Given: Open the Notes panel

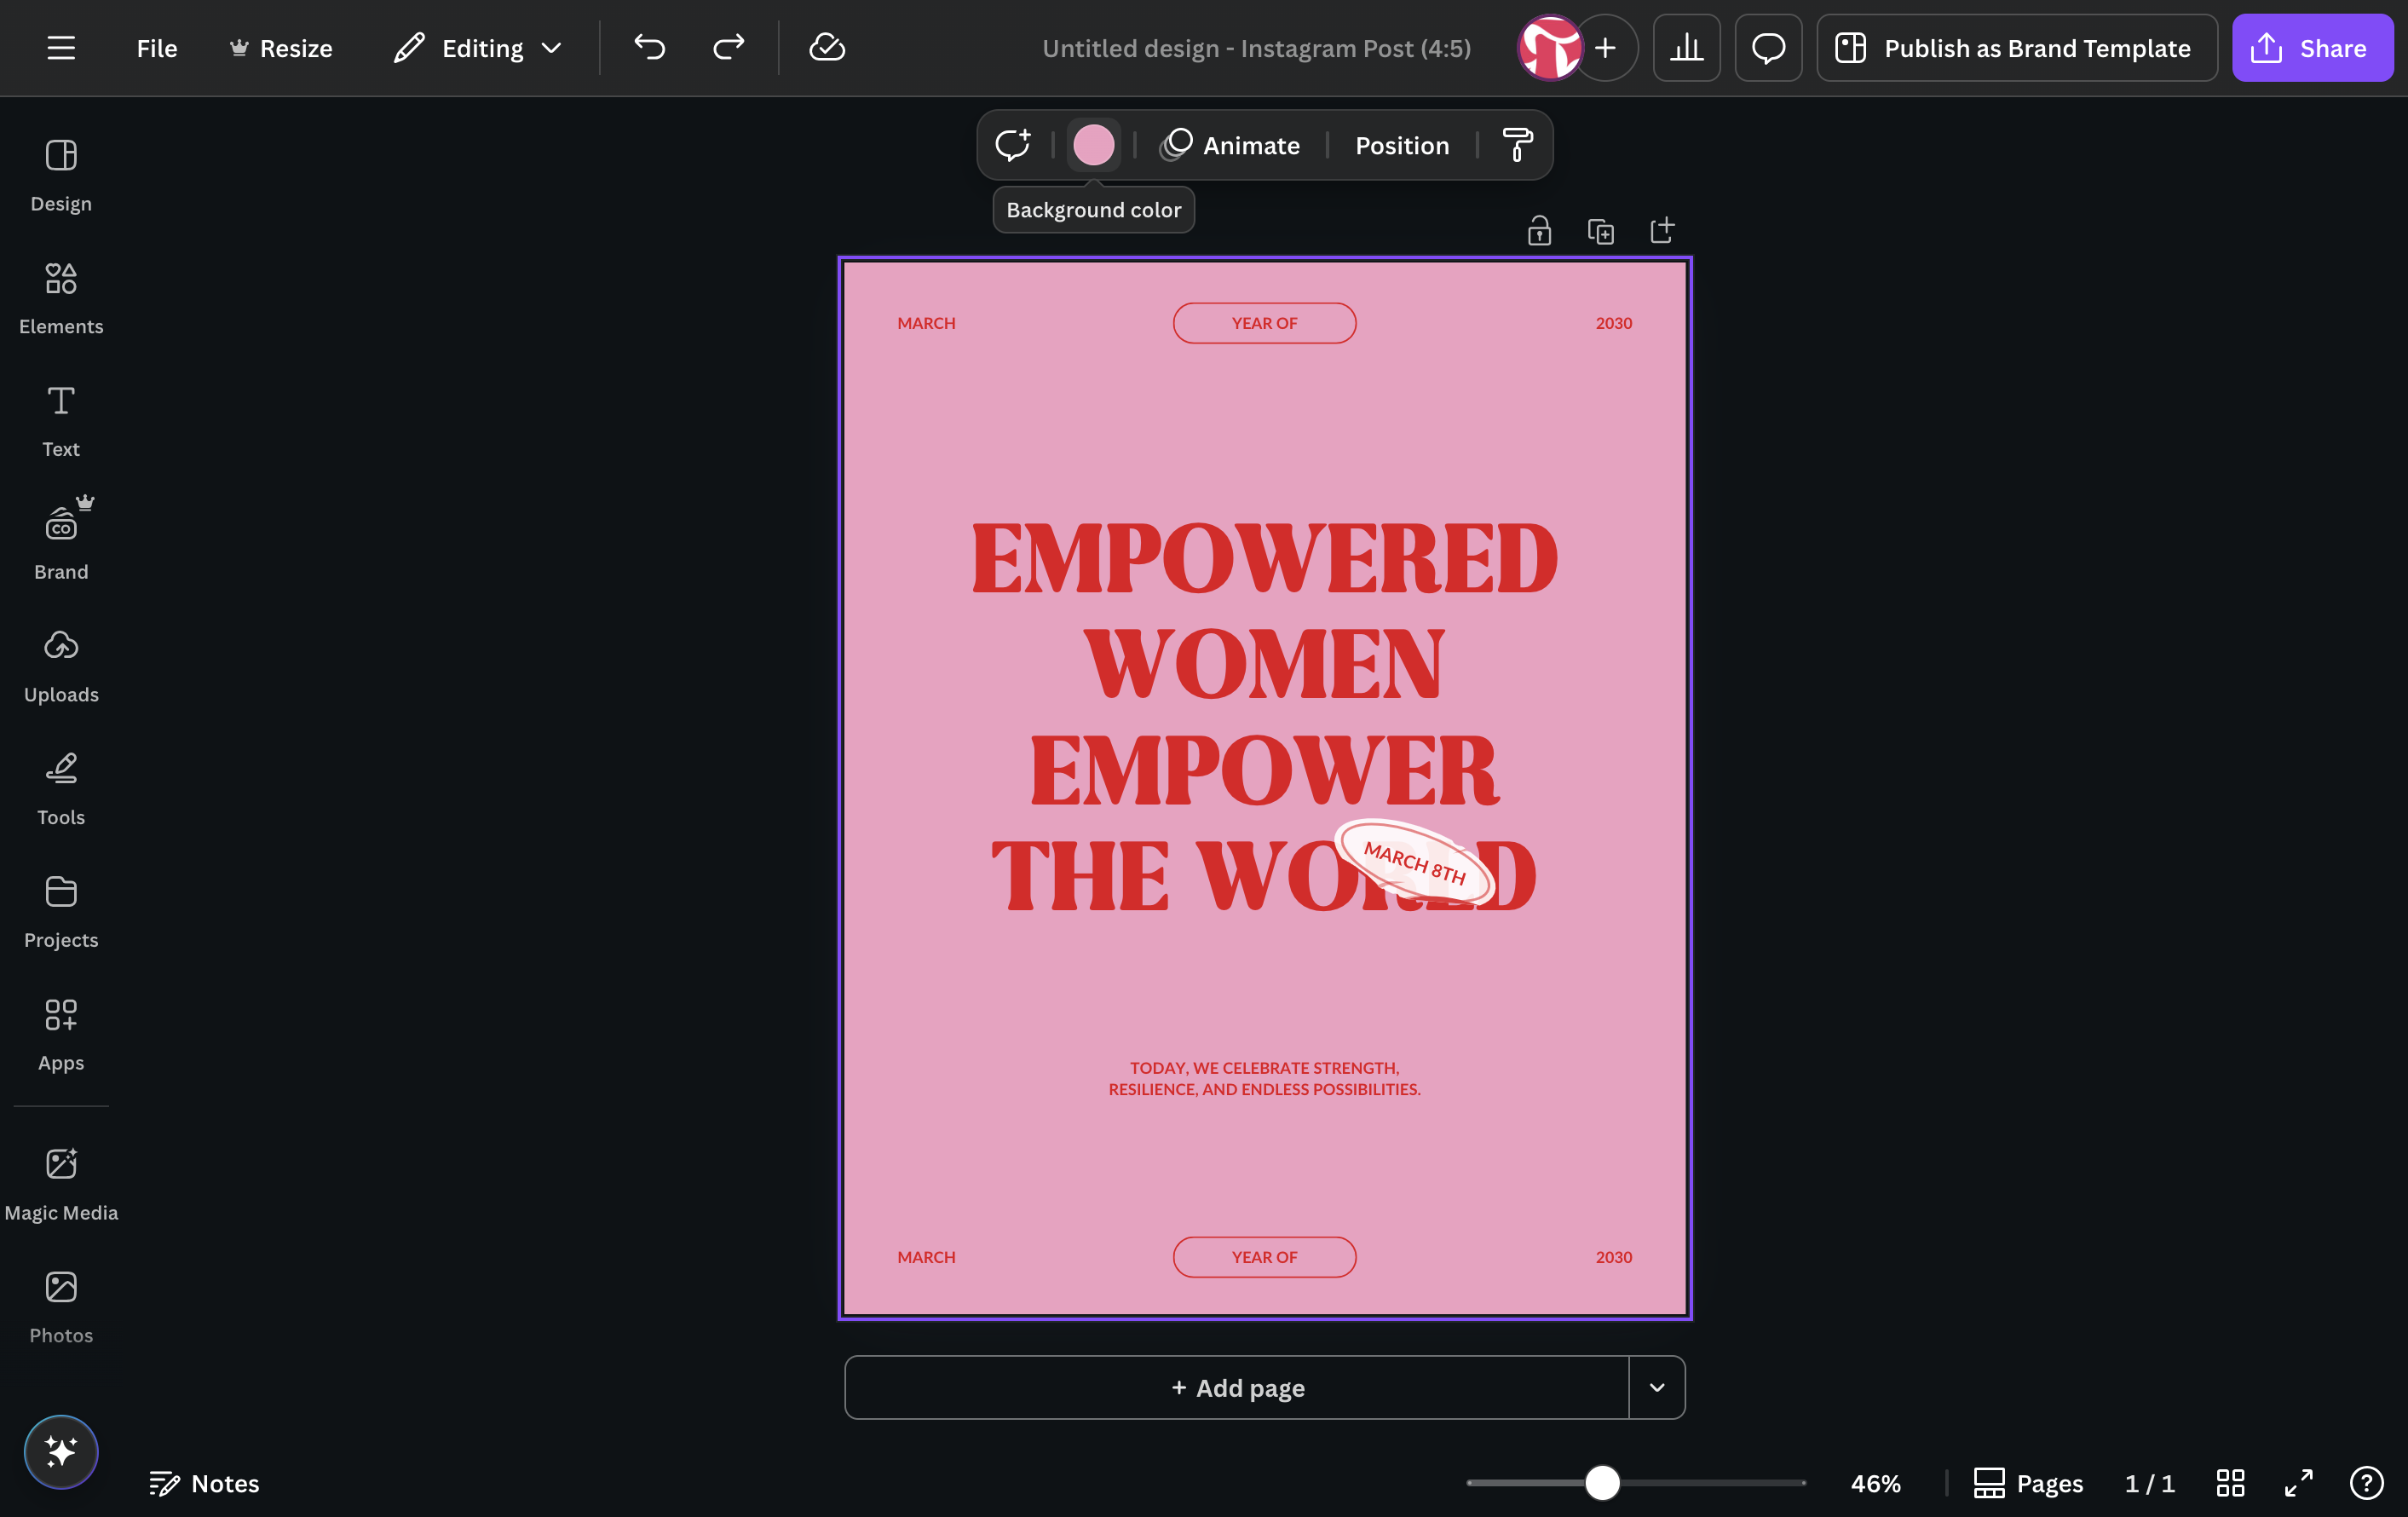Looking at the screenshot, I should (204, 1483).
